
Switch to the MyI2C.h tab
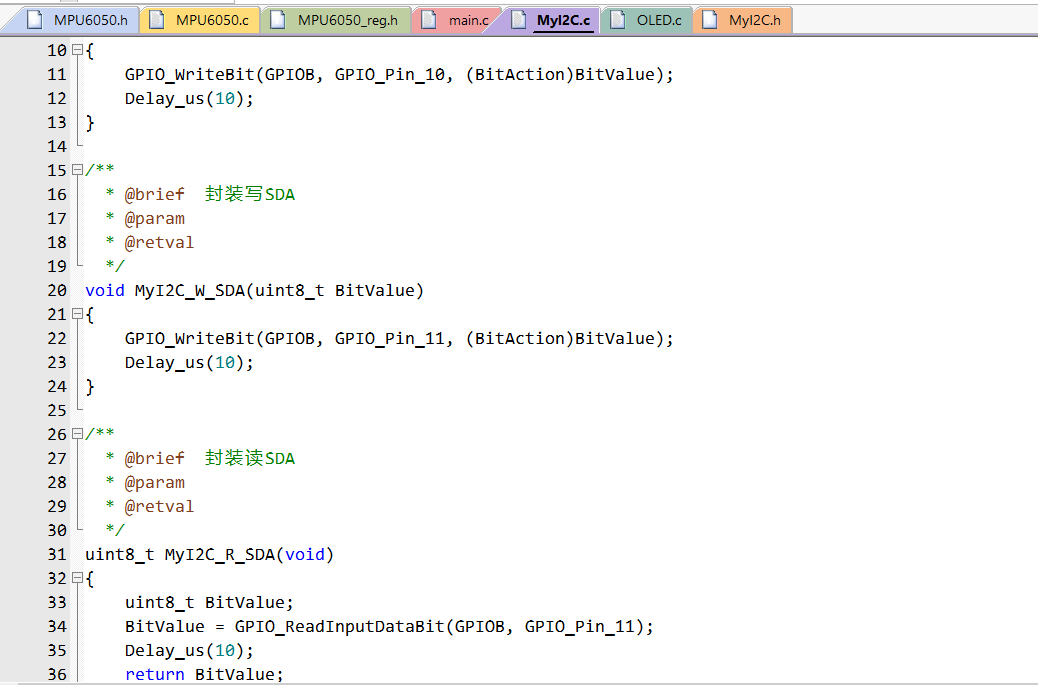click(x=743, y=20)
